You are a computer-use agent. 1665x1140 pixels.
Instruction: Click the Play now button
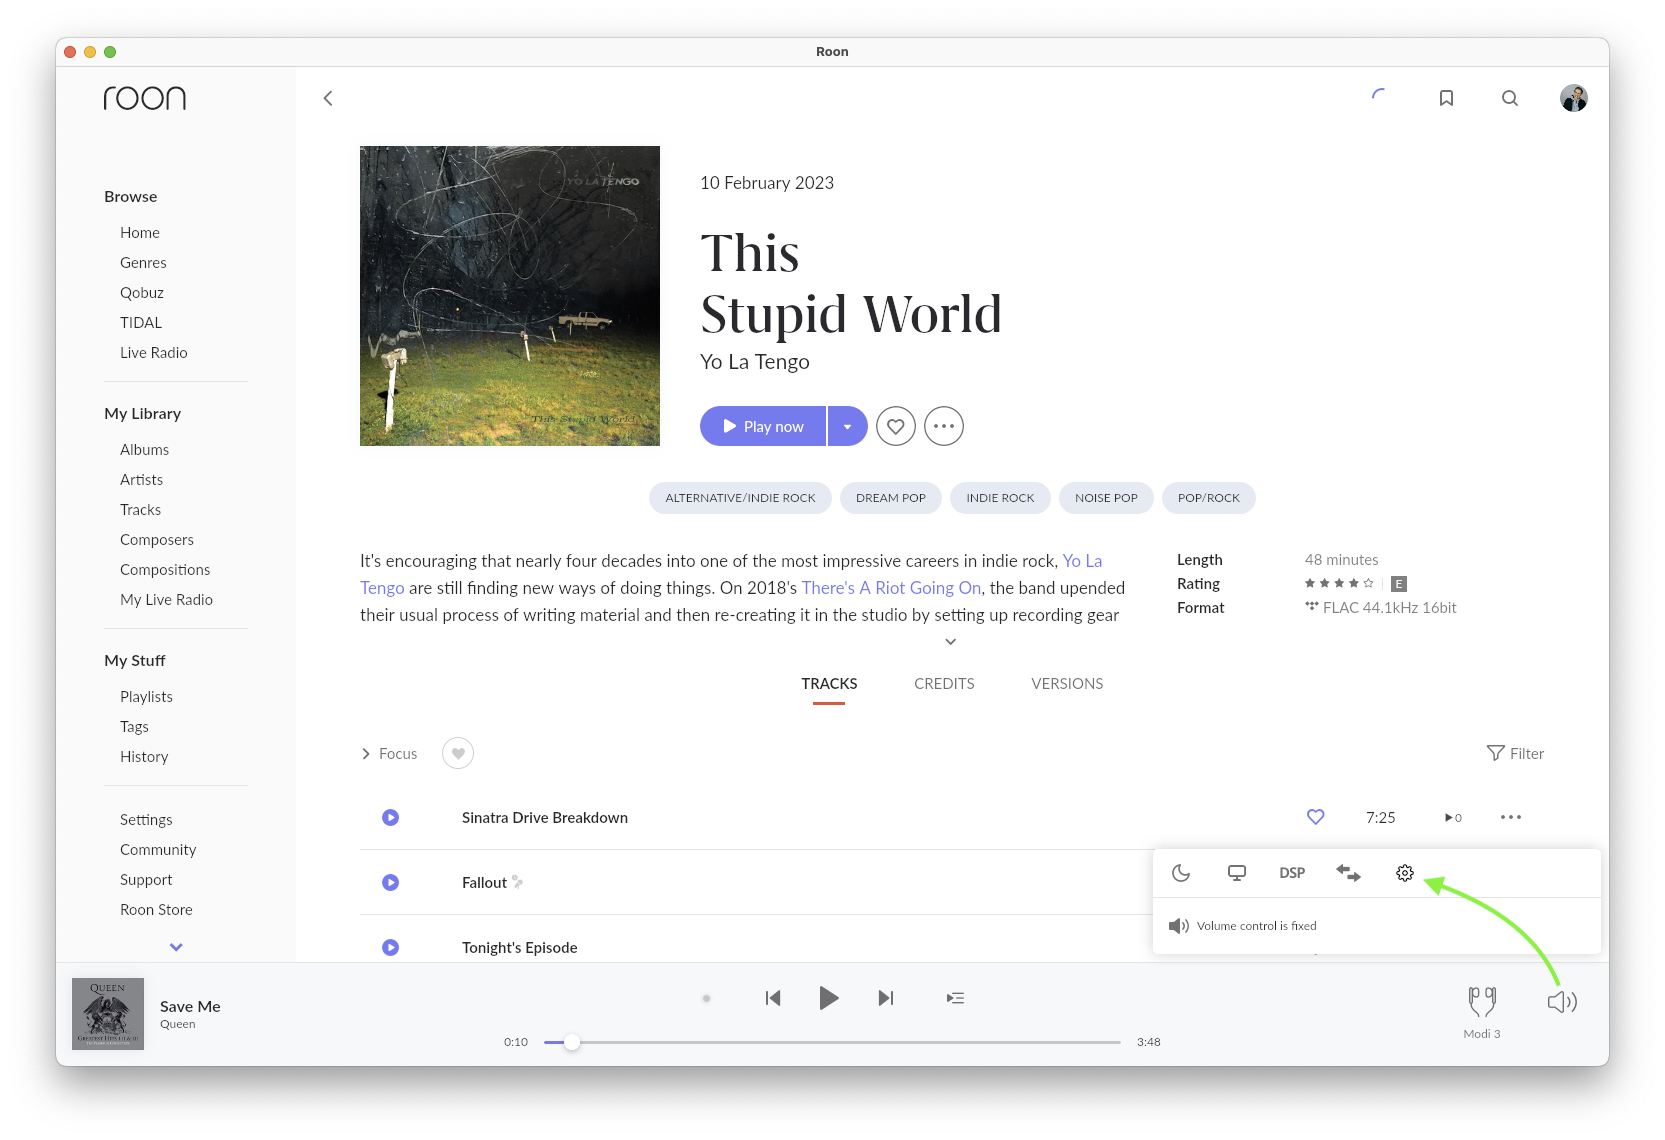coord(763,426)
